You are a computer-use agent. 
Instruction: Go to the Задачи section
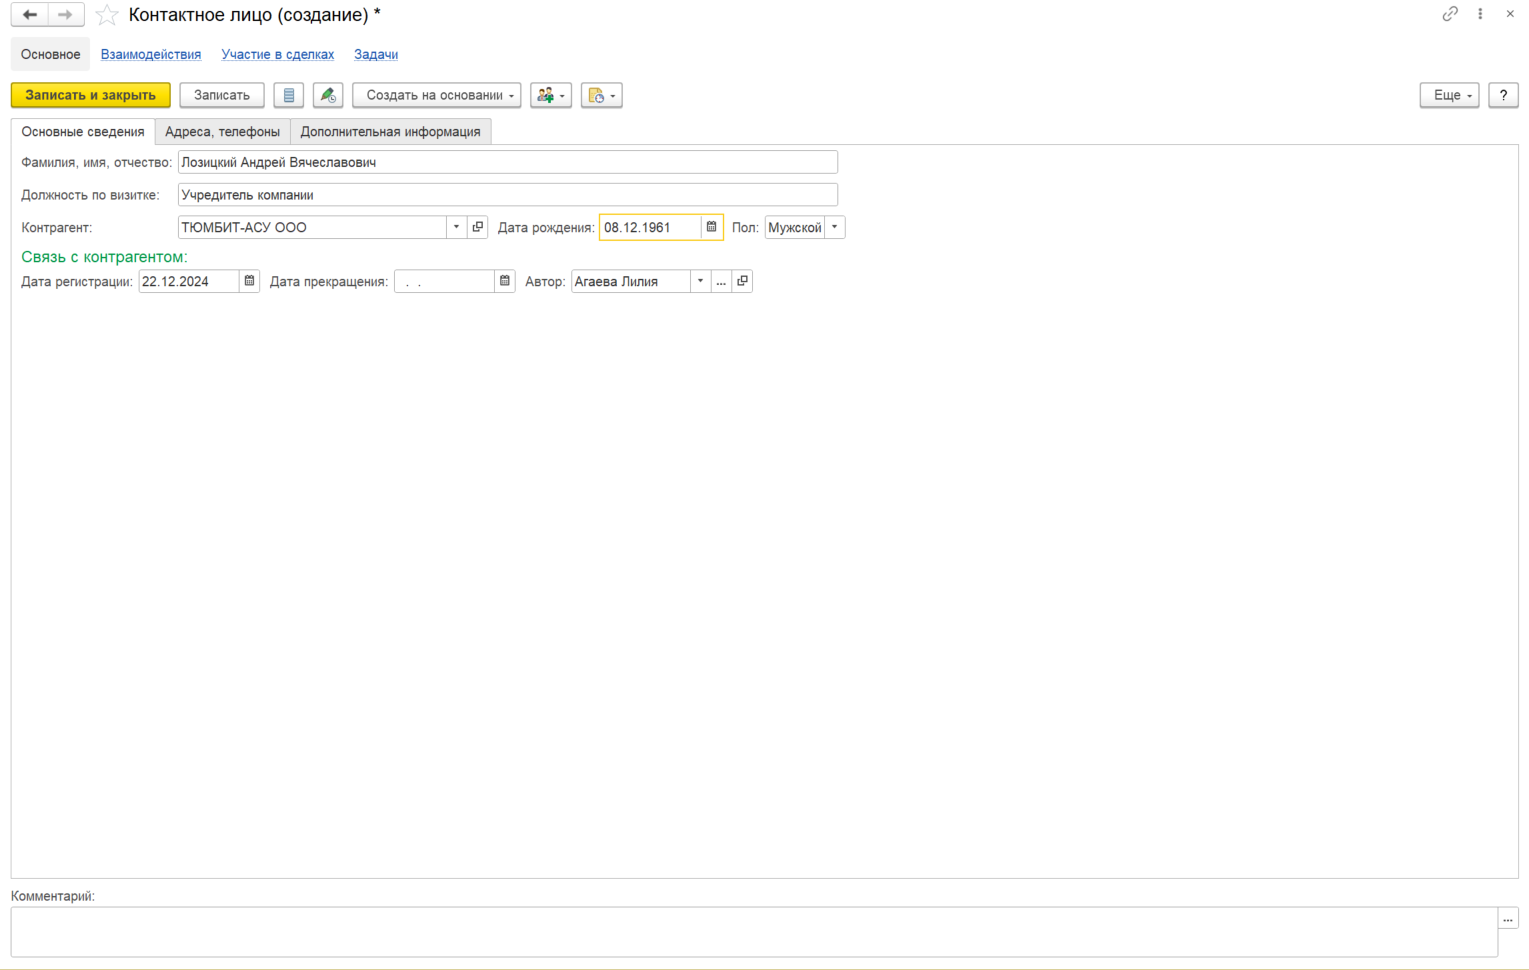point(376,54)
